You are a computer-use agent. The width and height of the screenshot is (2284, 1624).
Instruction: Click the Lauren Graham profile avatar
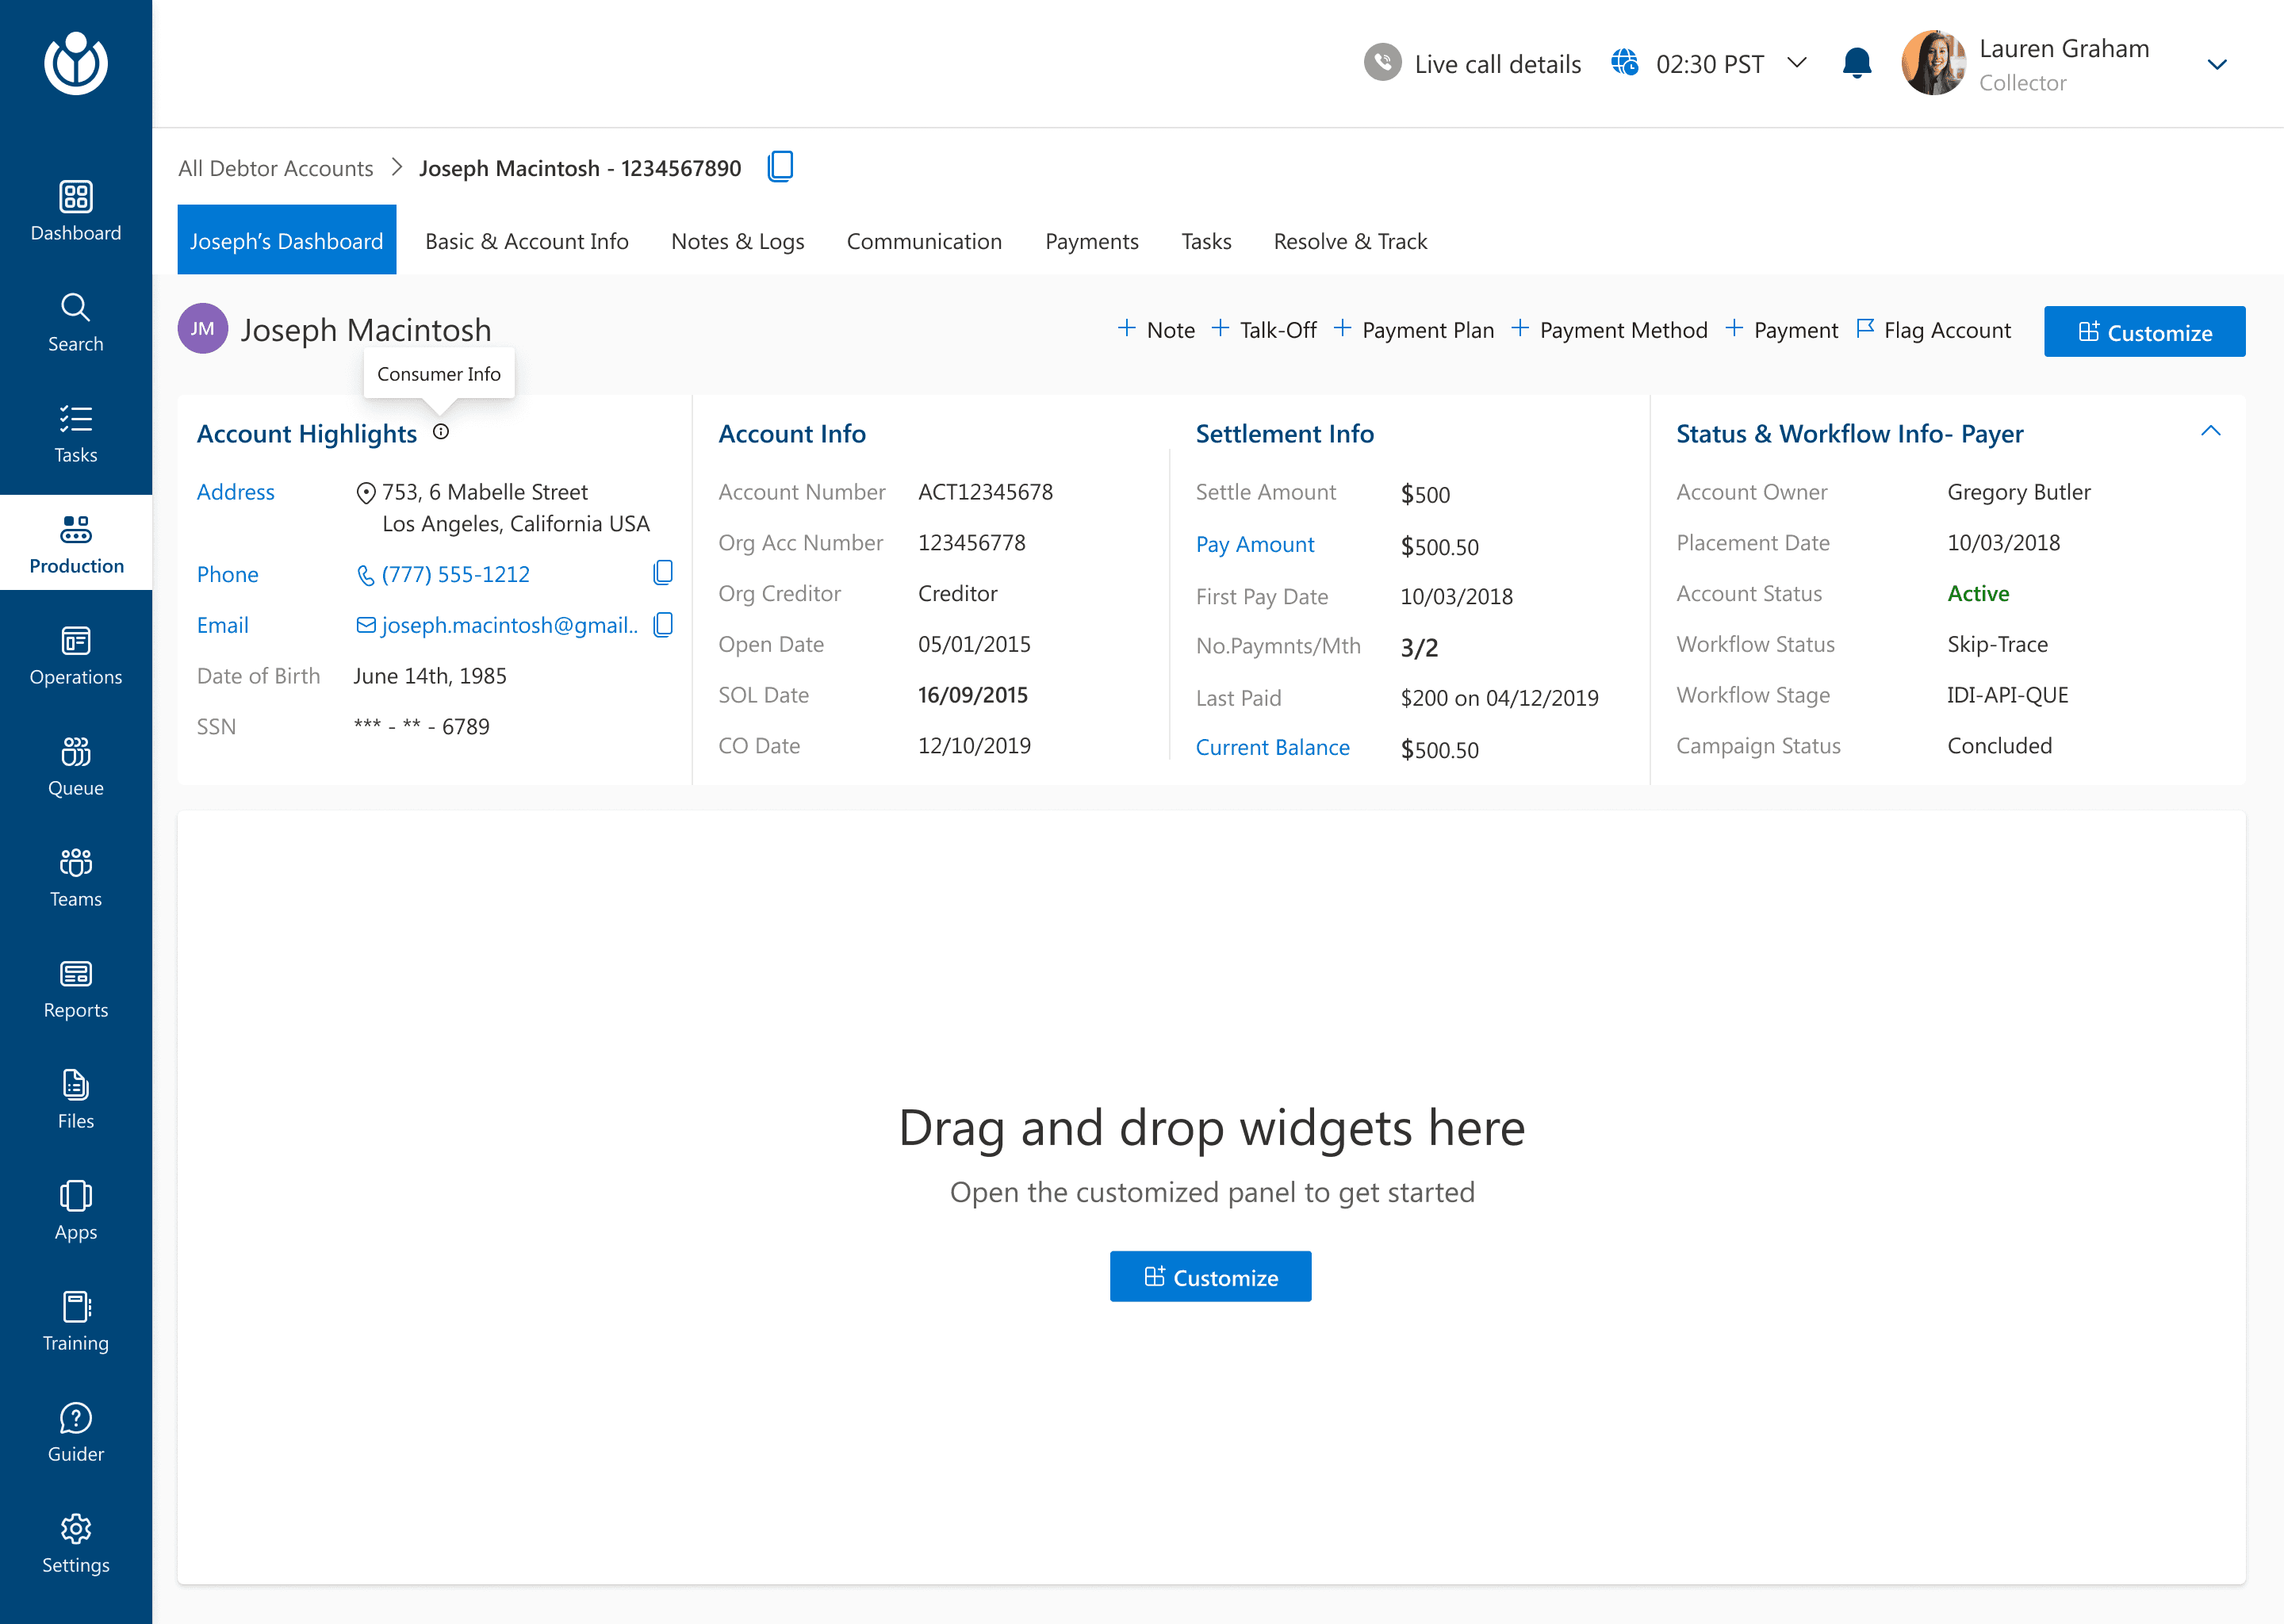[x=1933, y=63]
